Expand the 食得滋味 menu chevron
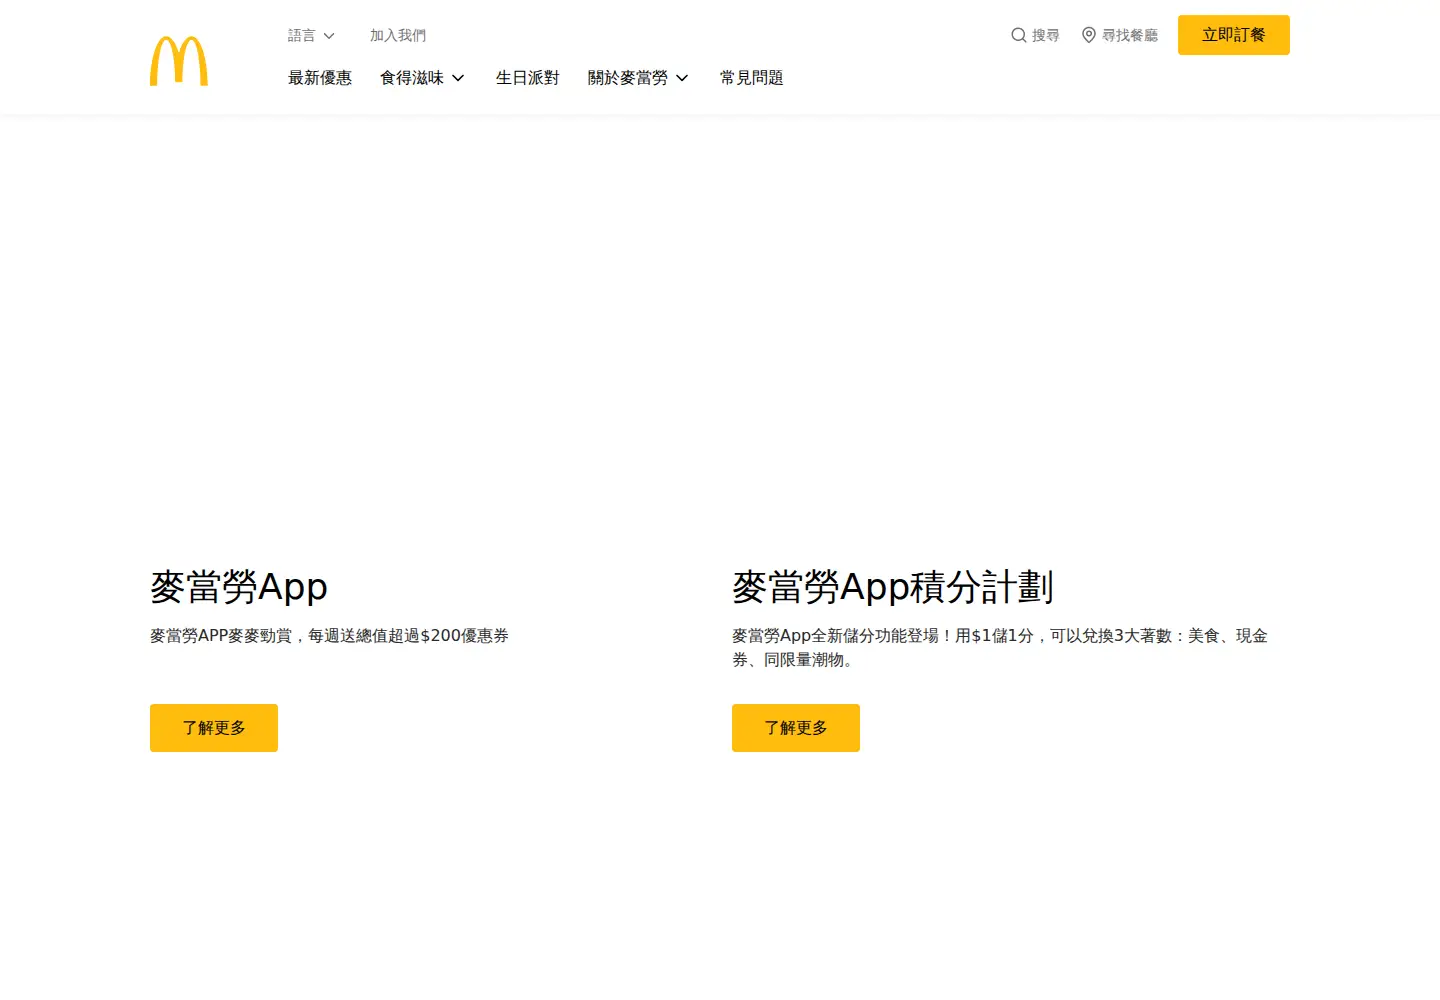 click(458, 78)
